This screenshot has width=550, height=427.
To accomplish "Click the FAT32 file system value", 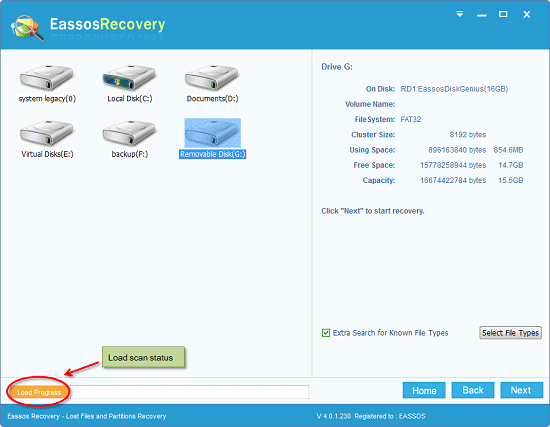I will coord(411,119).
